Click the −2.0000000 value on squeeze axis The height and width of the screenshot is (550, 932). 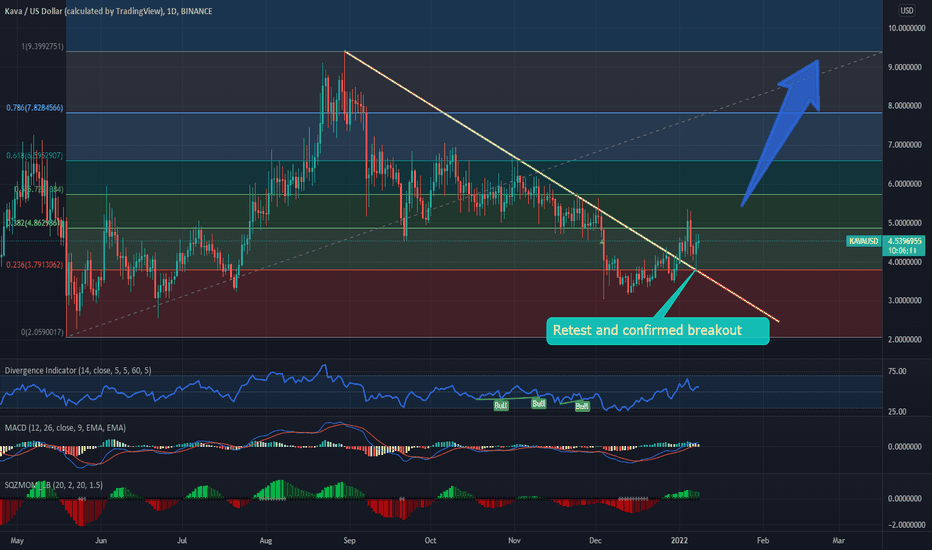905,525
